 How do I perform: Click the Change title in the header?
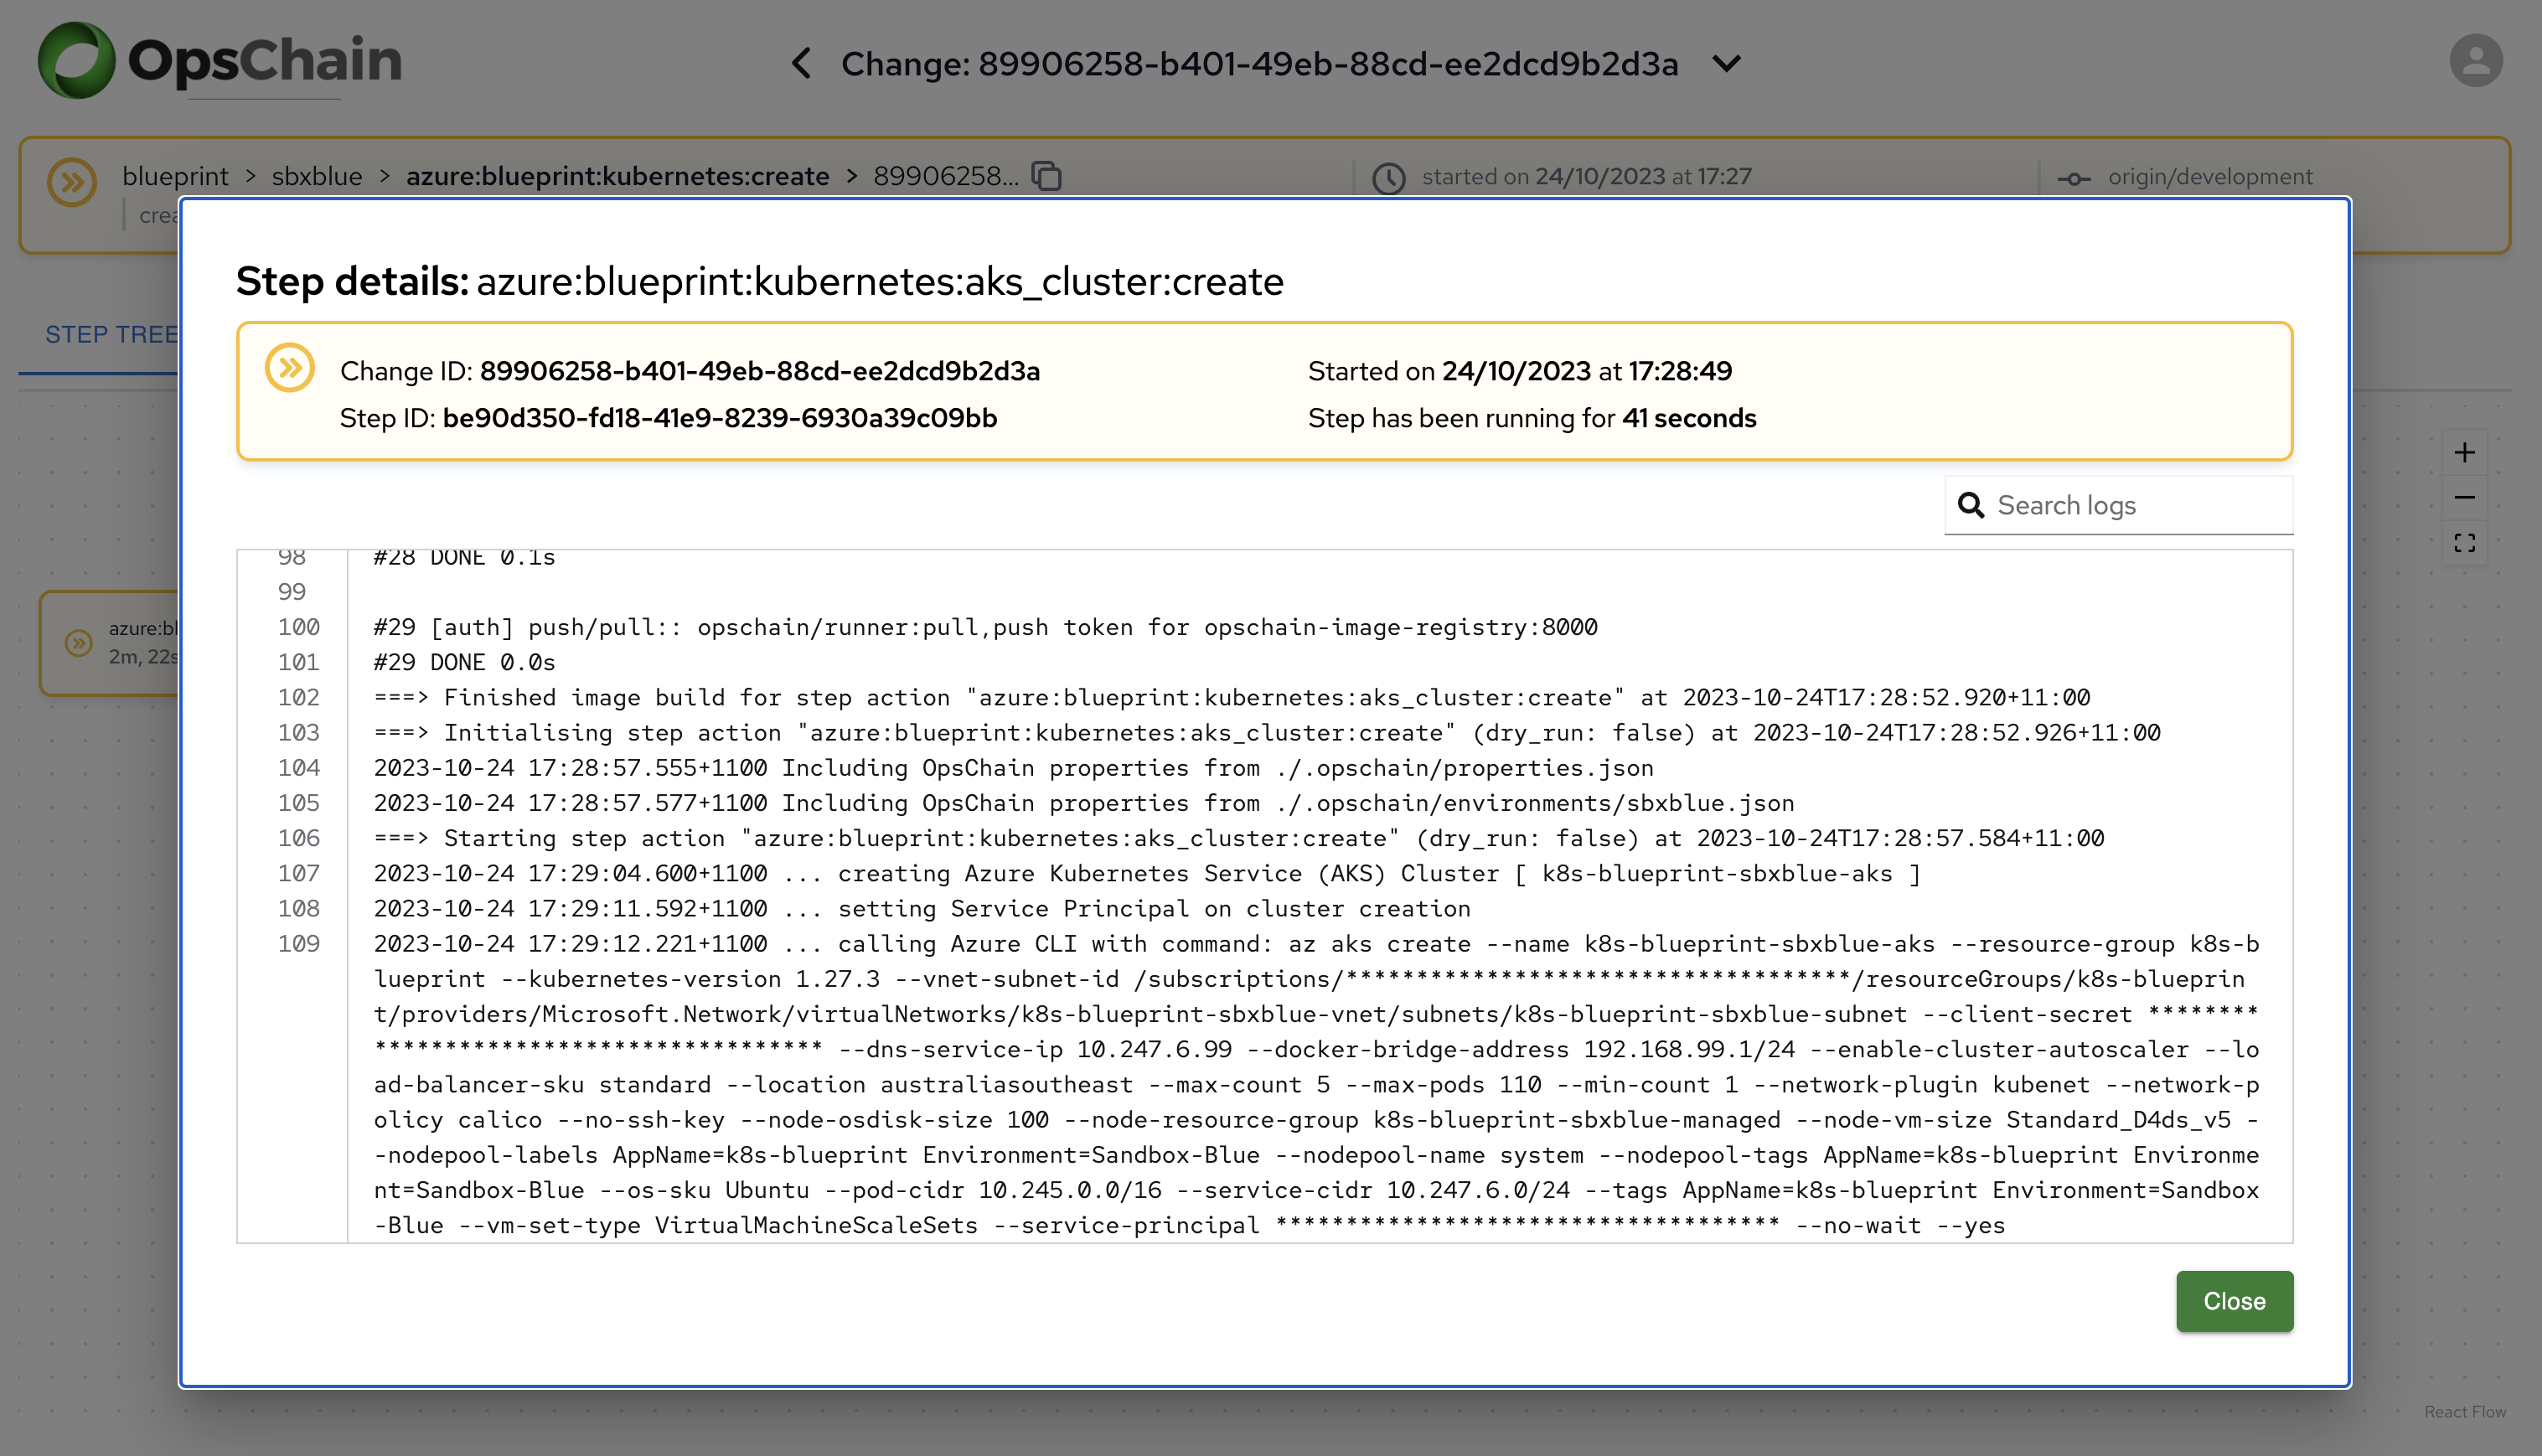click(x=1259, y=64)
